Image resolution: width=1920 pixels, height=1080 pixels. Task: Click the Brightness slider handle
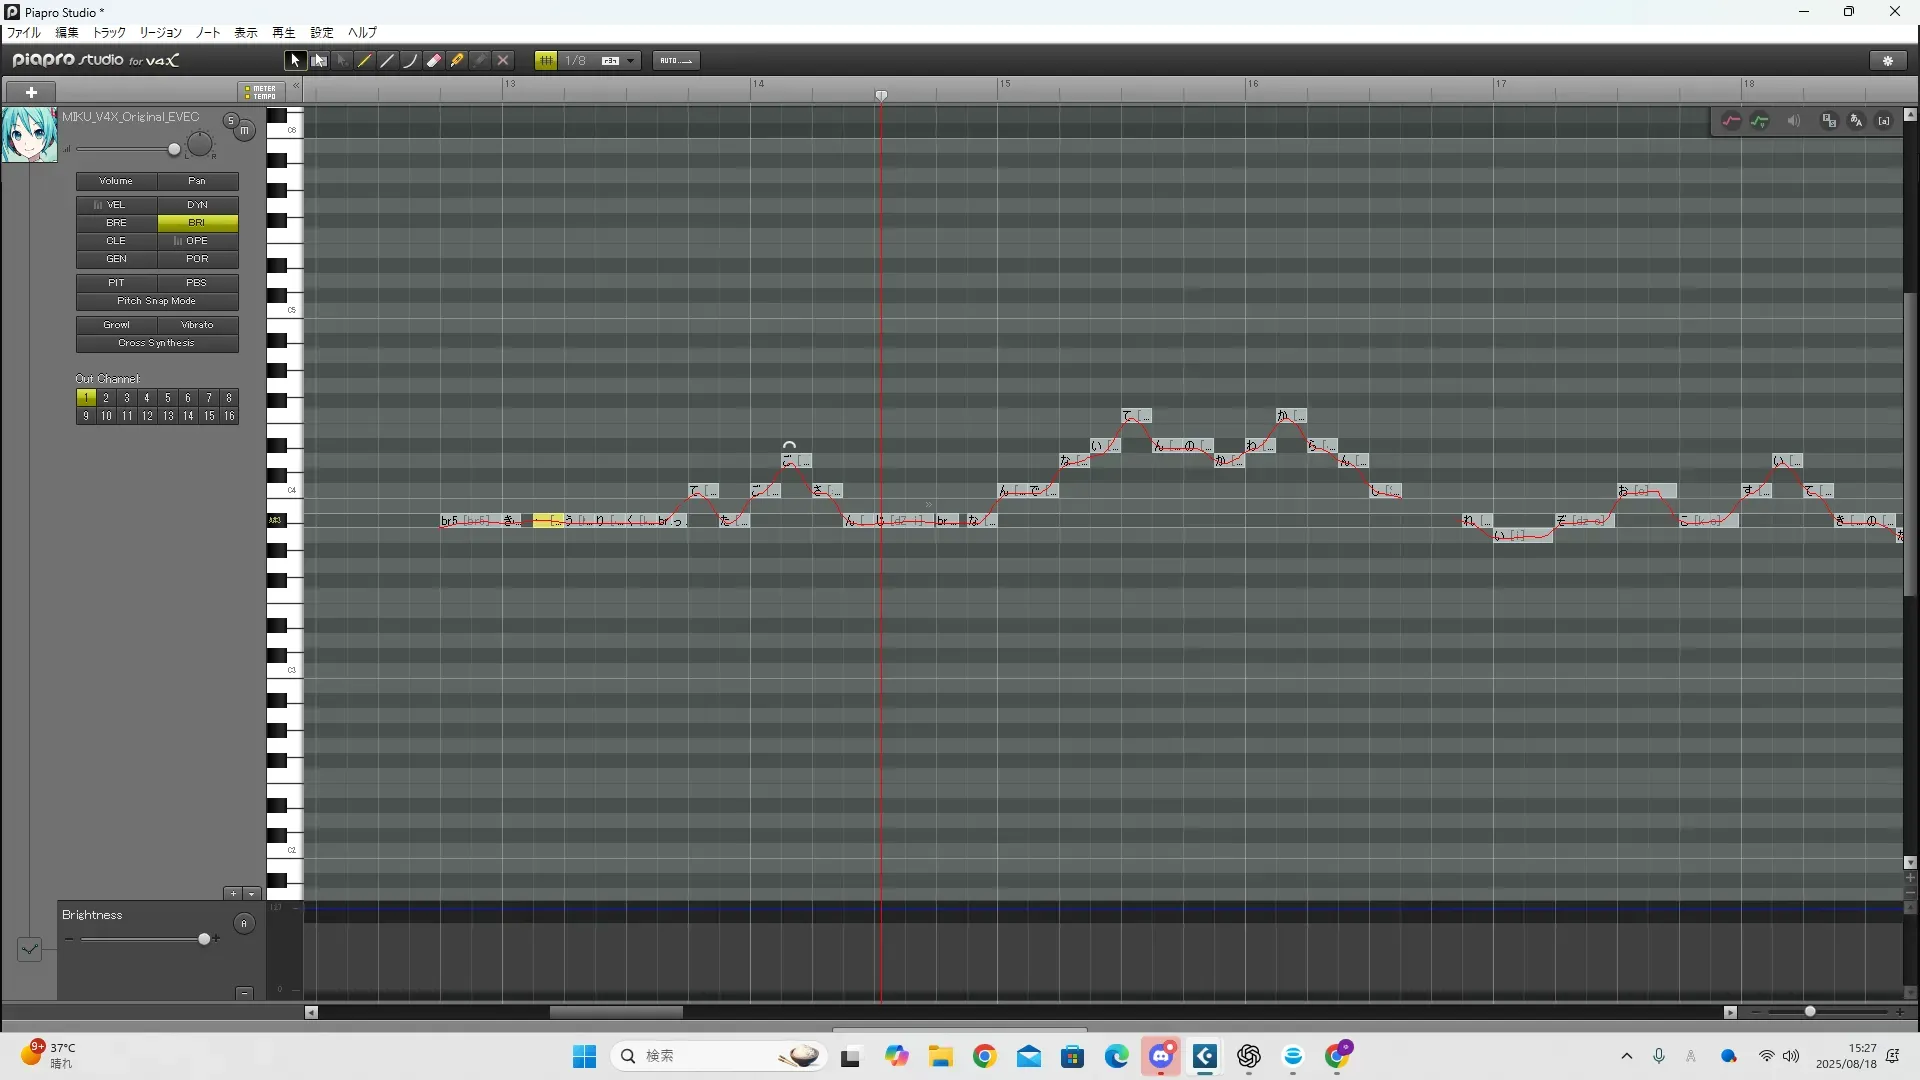pyautogui.click(x=204, y=939)
